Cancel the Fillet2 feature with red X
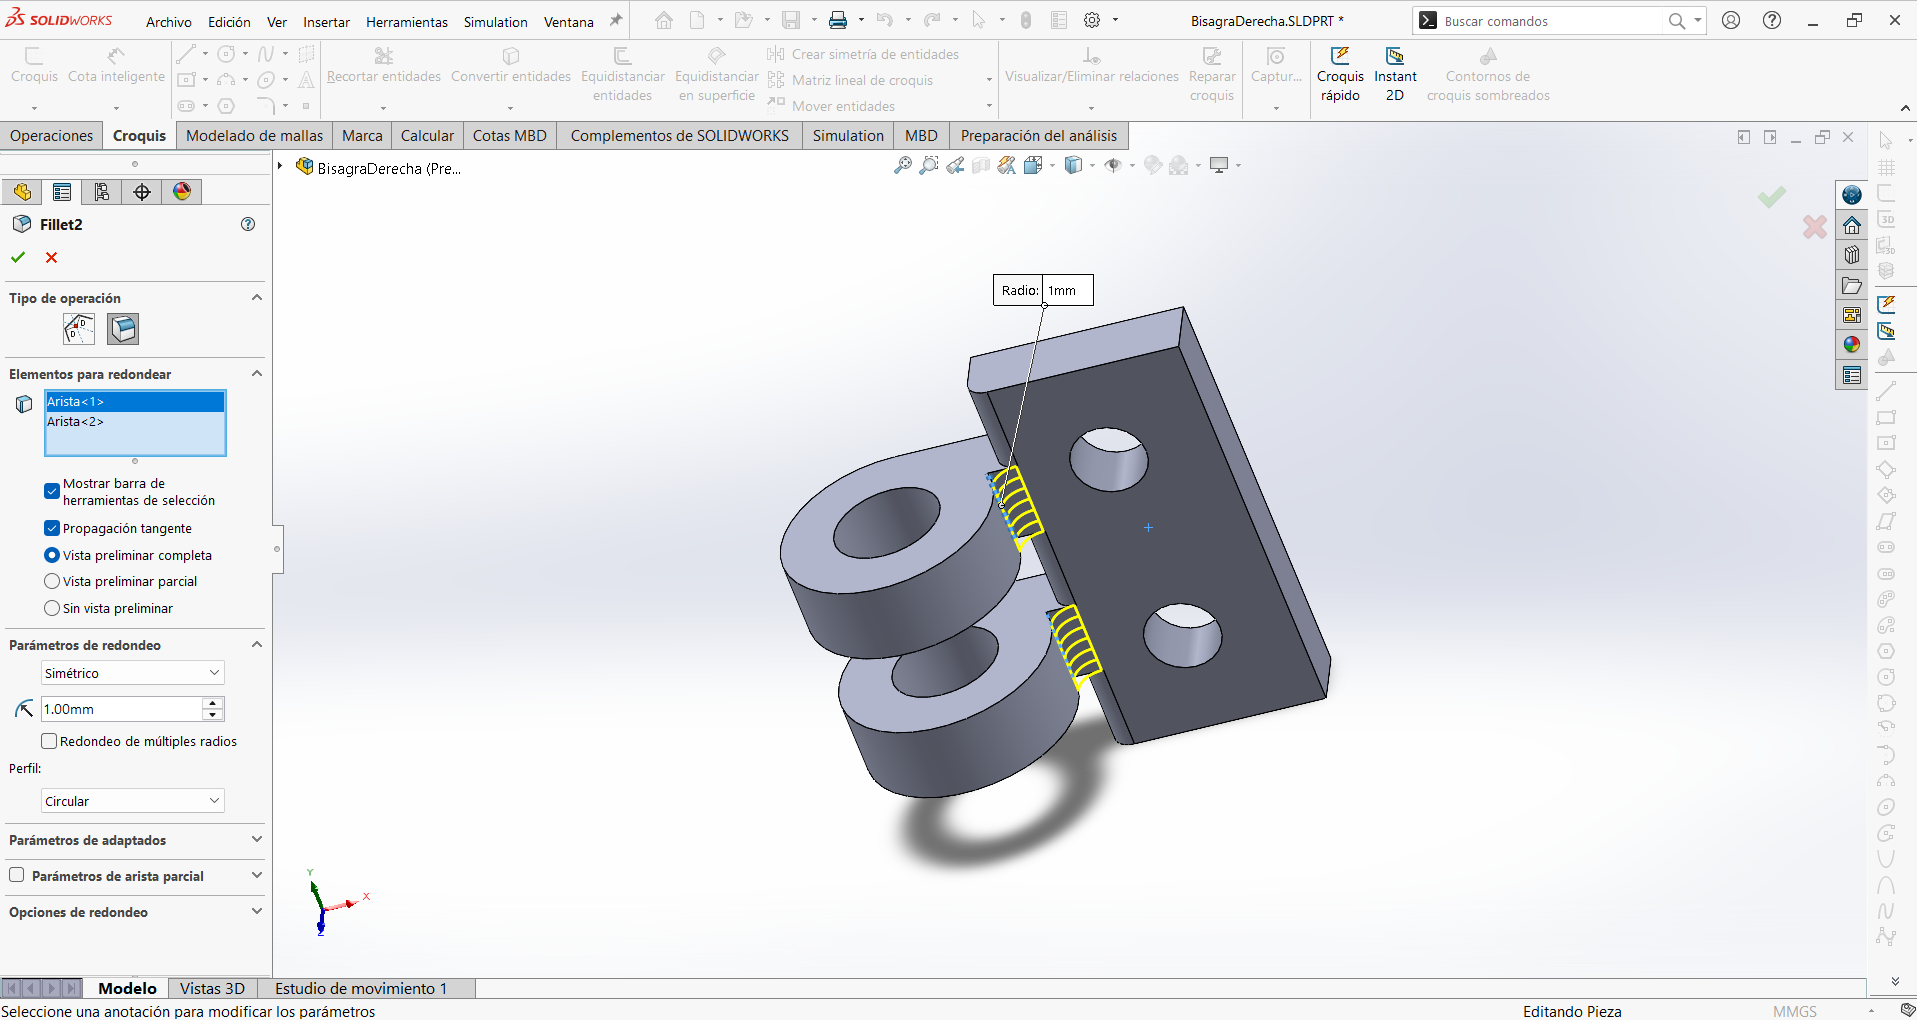This screenshot has width=1917, height=1020. tap(52, 257)
